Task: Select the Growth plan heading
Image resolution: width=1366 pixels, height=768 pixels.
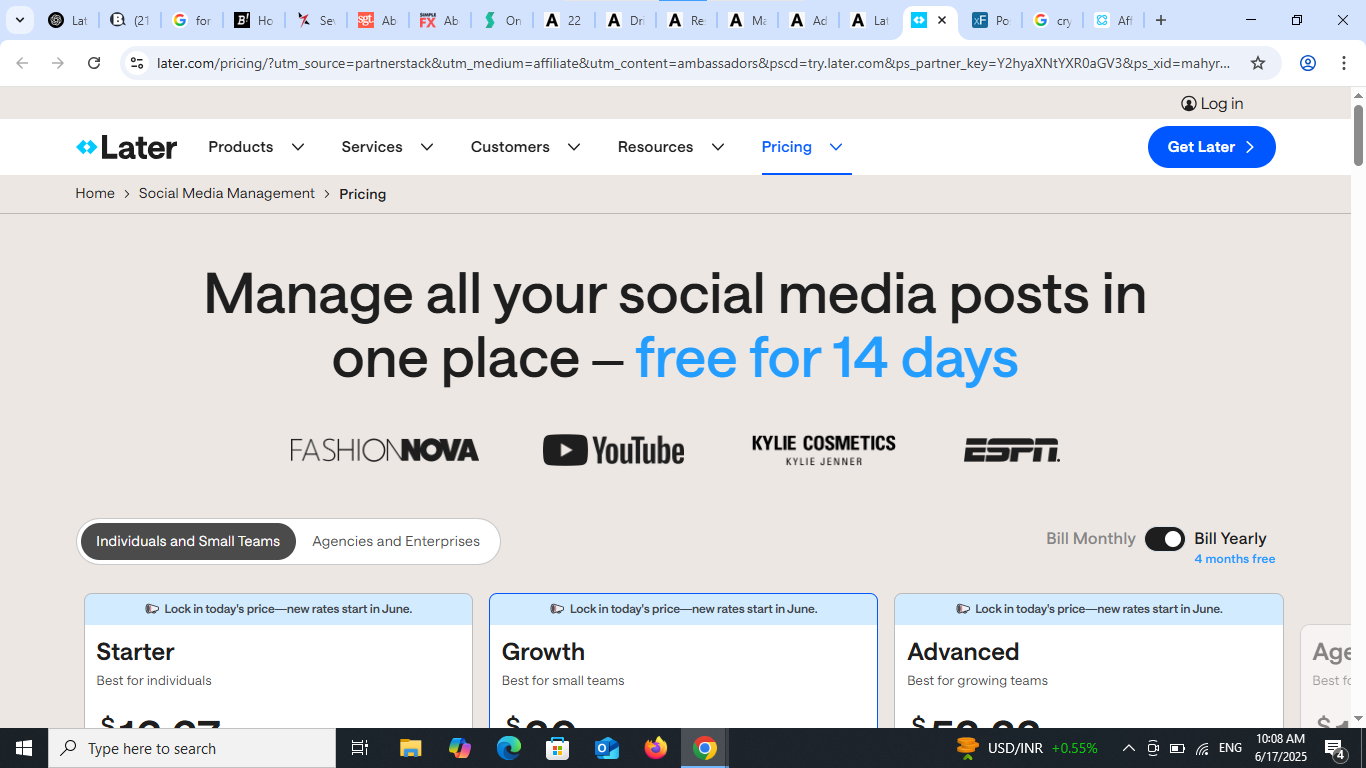Action: click(543, 652)
